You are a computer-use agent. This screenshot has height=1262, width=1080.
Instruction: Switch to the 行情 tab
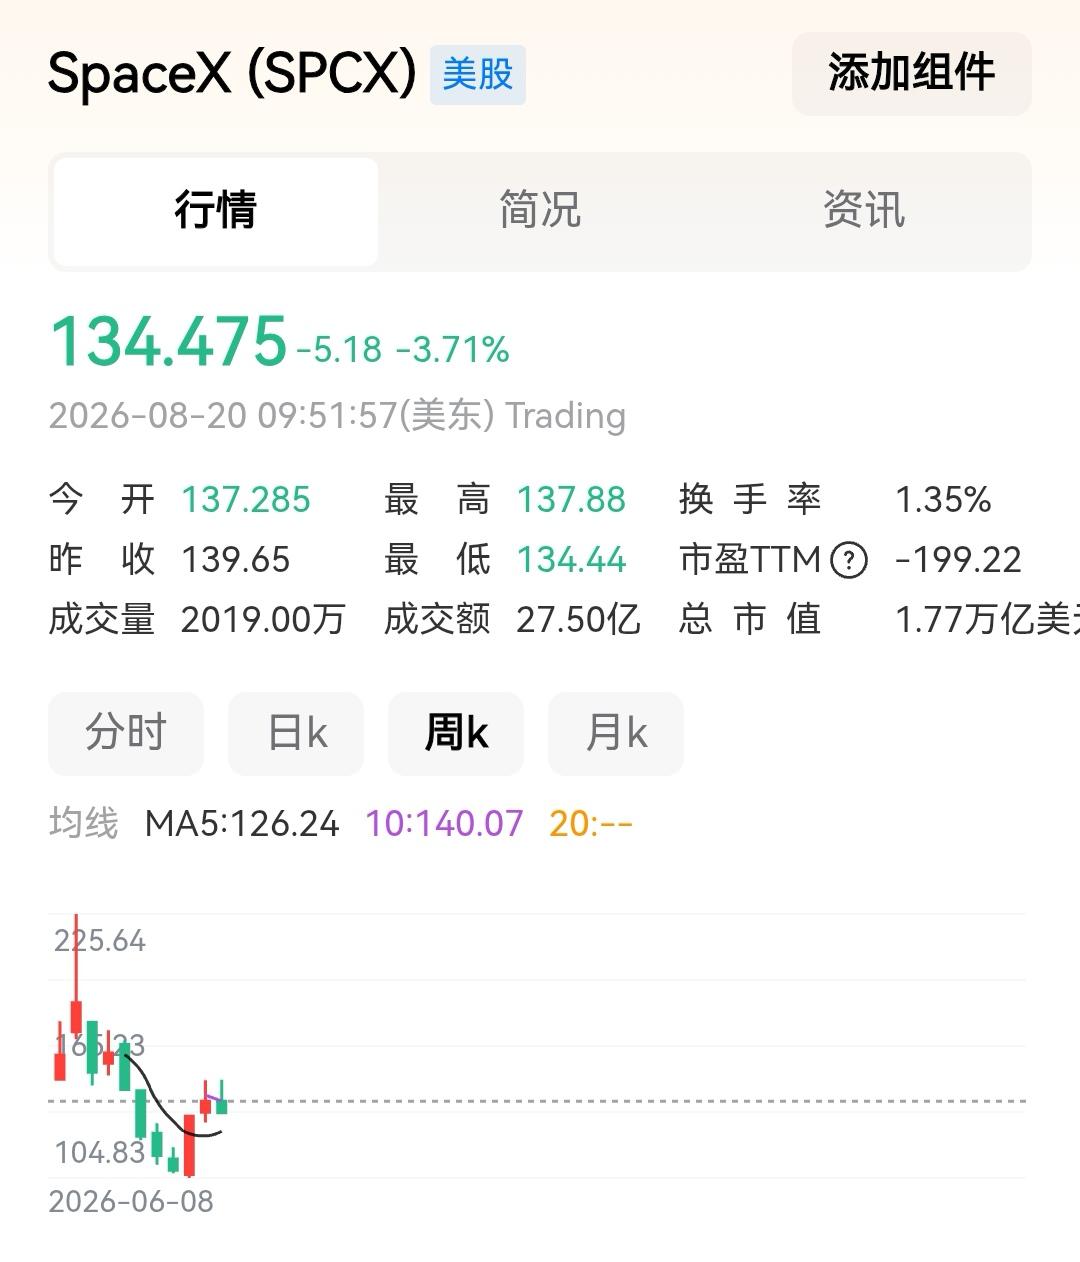(x=216, y=211)
